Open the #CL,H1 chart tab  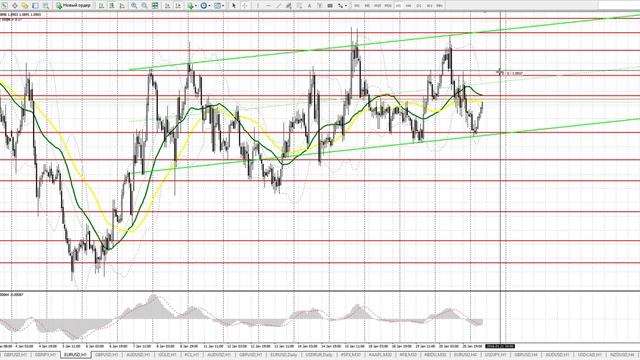point(192,355)
